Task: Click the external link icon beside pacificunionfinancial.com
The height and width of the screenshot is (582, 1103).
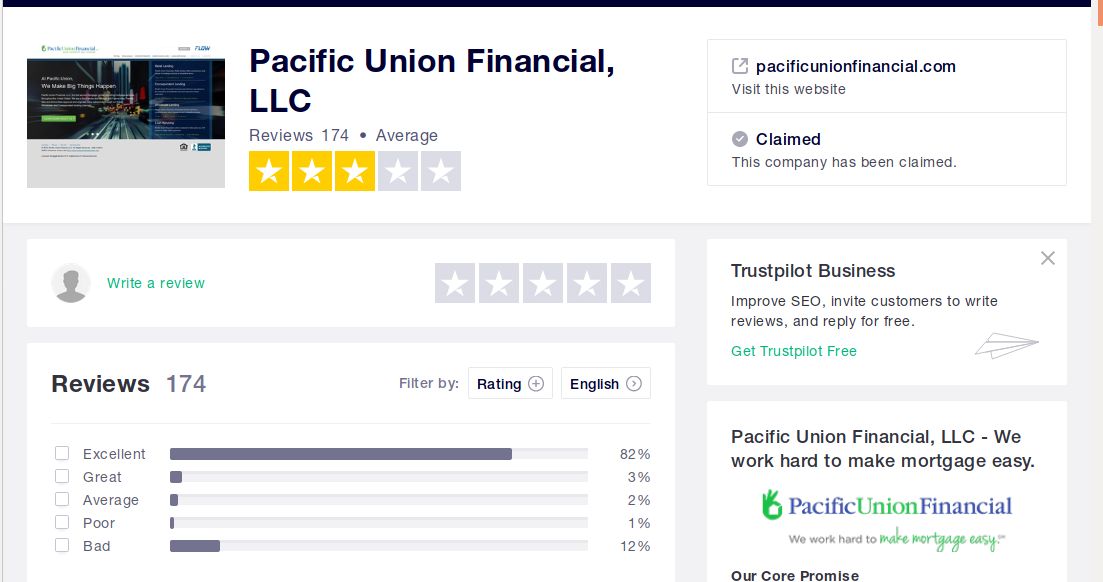Action: pyautogui.click(x=739, y=66)
